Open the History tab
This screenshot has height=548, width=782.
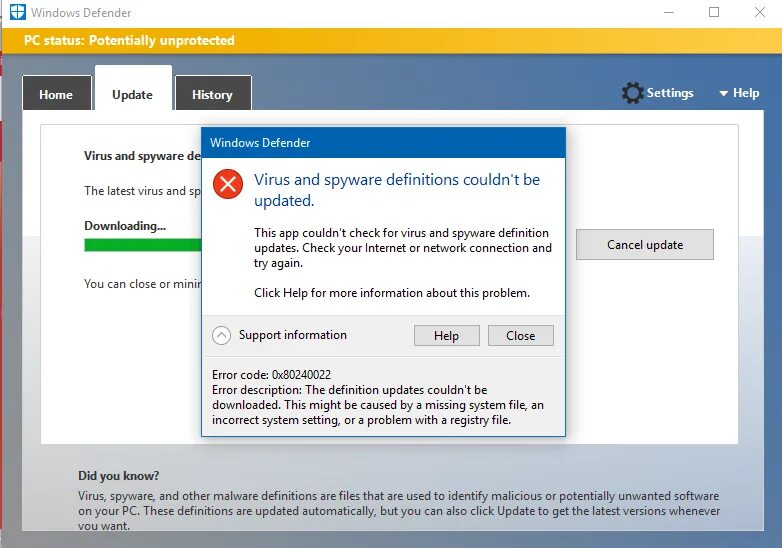tap(213, 93)
